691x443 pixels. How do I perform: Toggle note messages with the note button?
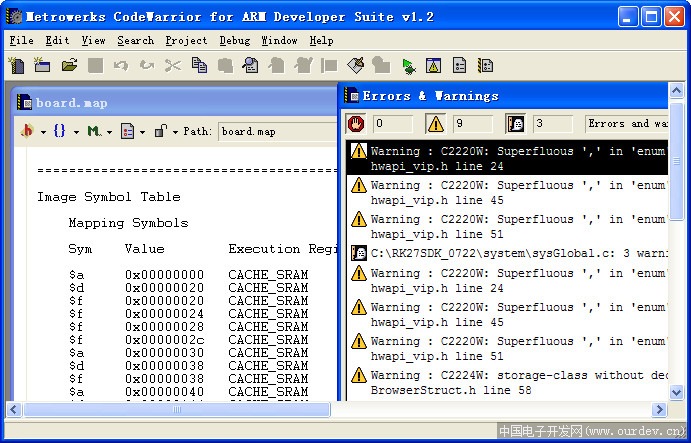(515, 124)
